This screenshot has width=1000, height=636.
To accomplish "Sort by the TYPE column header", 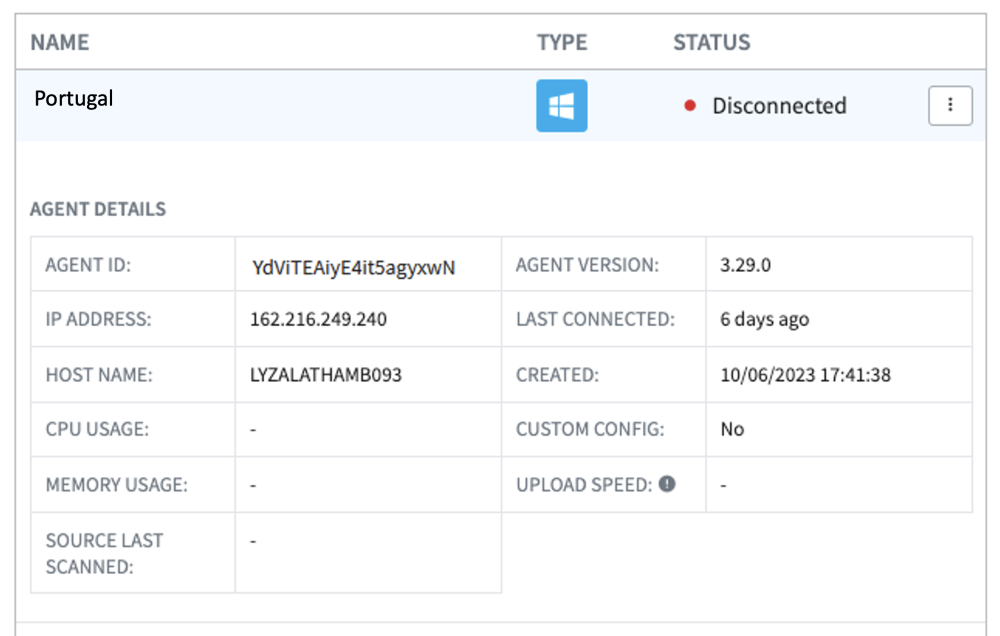I will click(562, 42).
